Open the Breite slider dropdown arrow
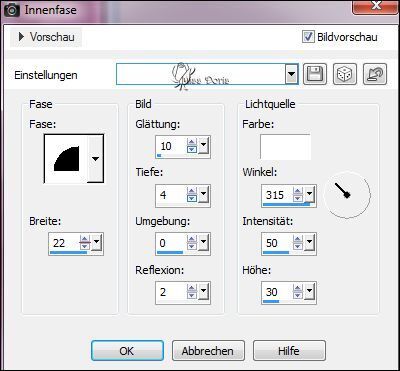 [97, 243]
